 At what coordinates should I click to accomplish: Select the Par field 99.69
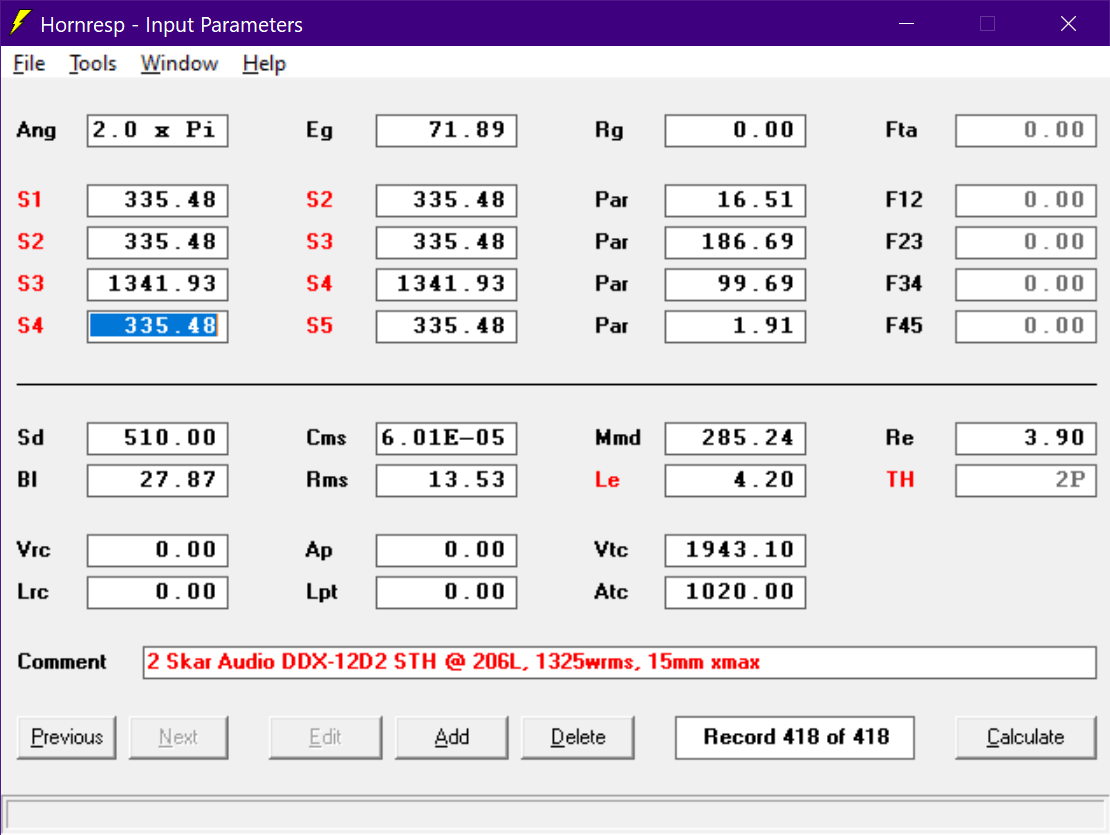pos(735,284)
